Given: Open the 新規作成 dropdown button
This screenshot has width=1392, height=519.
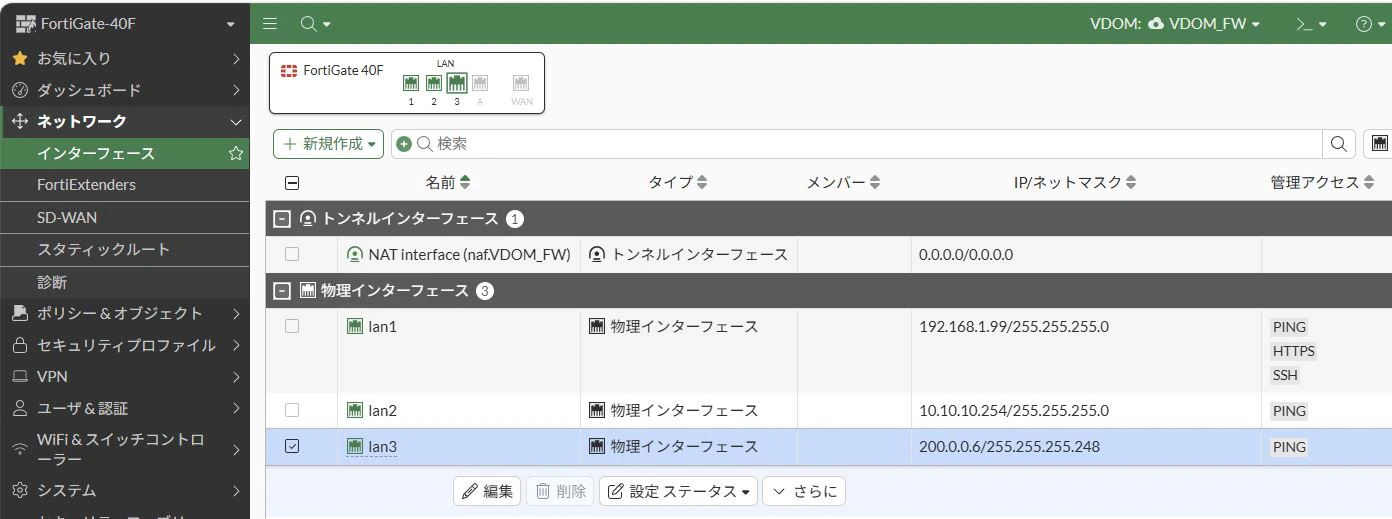Looking at the screenshot, I should click(x=329, y=144).
